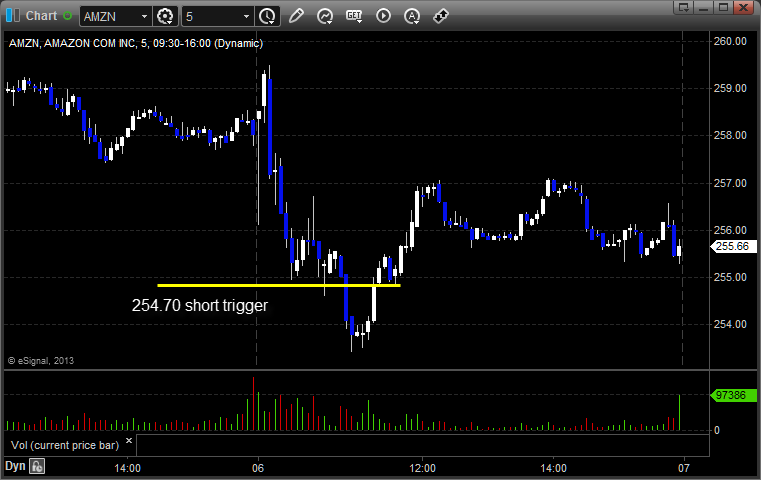
Task: Click the up-down arrows icon in toolbar
Action: (441, 16)
